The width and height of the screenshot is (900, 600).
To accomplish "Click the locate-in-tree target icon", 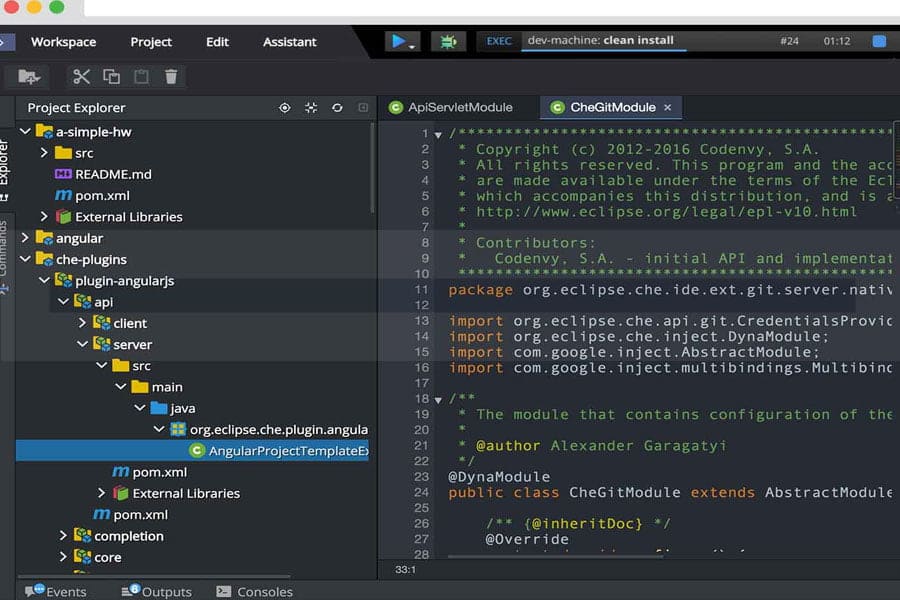I will coord(285,108).
